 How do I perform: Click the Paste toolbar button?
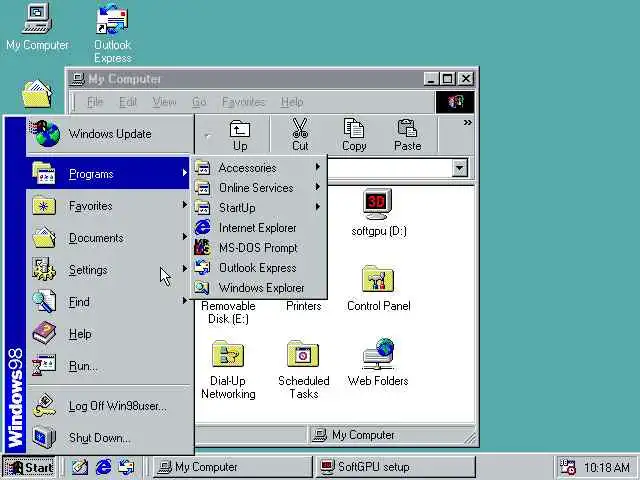(407, 135)
